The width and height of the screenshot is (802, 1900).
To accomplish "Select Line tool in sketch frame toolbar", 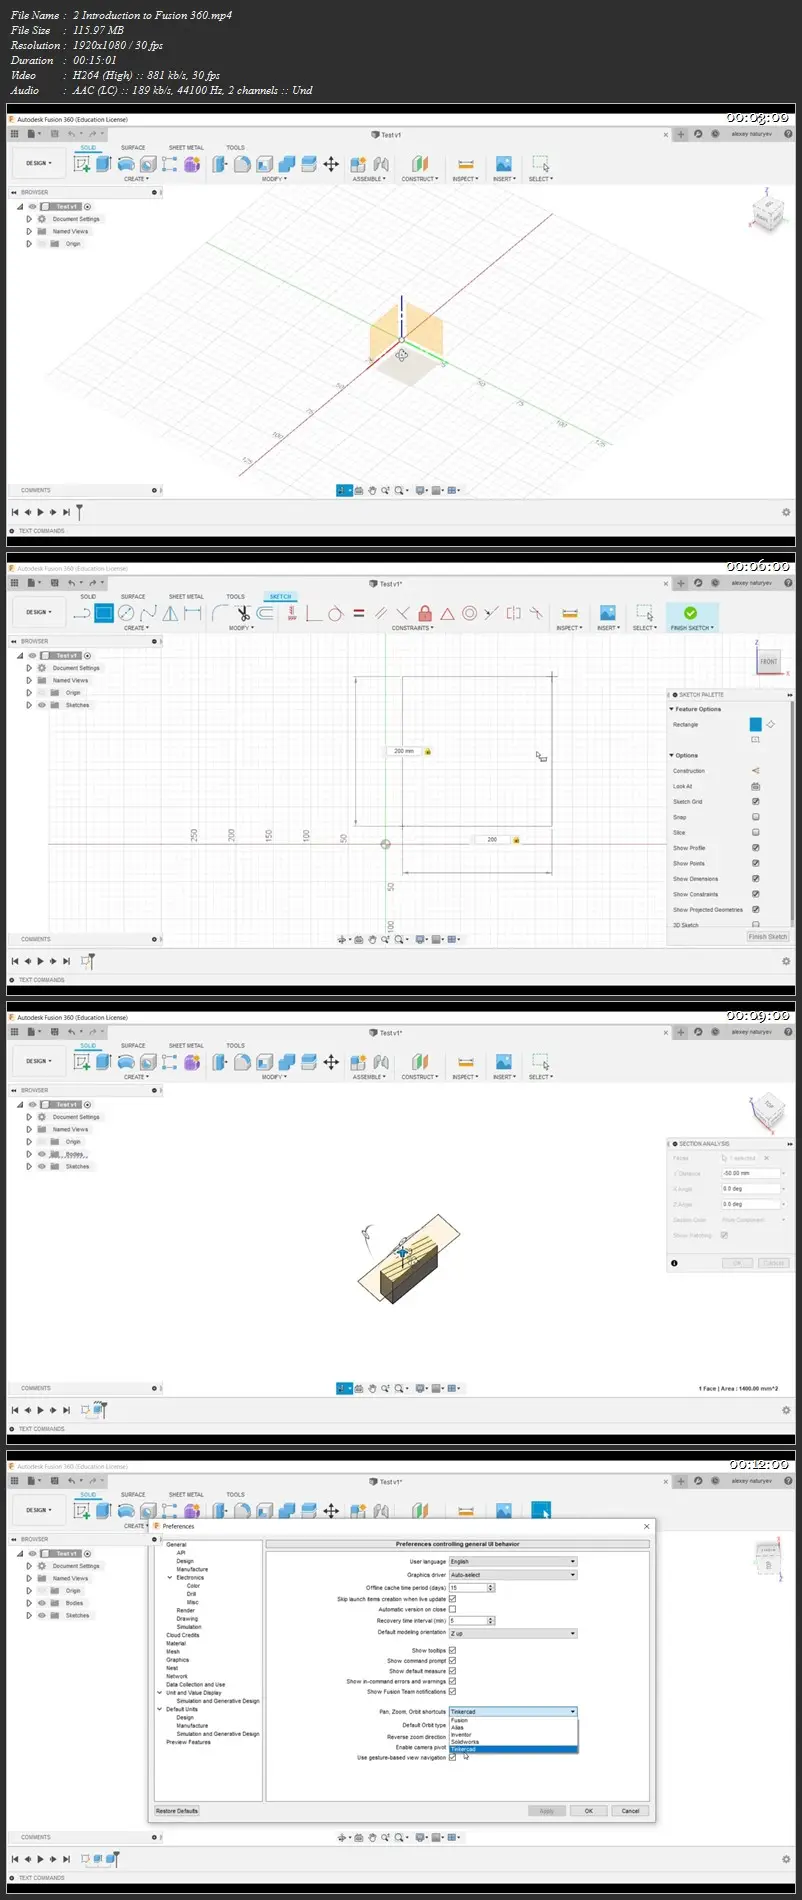I will coord(82,613).
